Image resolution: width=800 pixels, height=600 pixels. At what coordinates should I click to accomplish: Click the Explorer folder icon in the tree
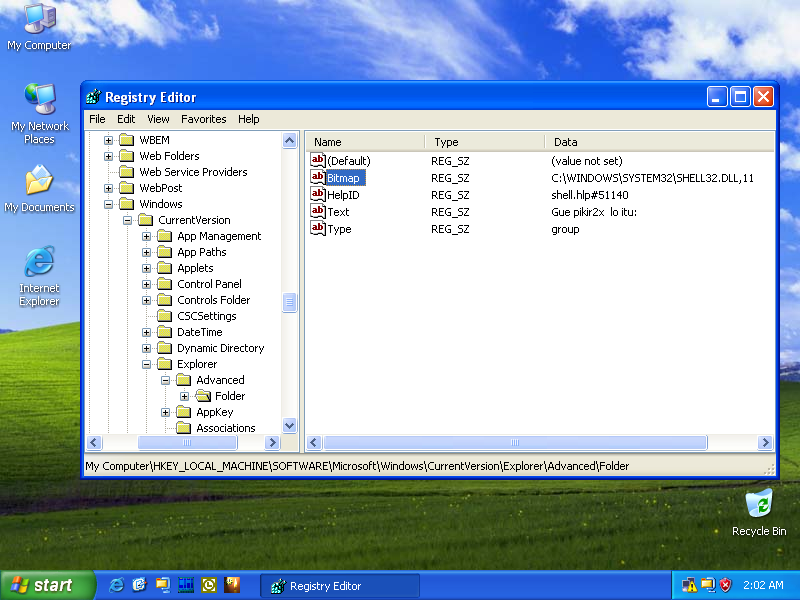[x=165, y=364]
